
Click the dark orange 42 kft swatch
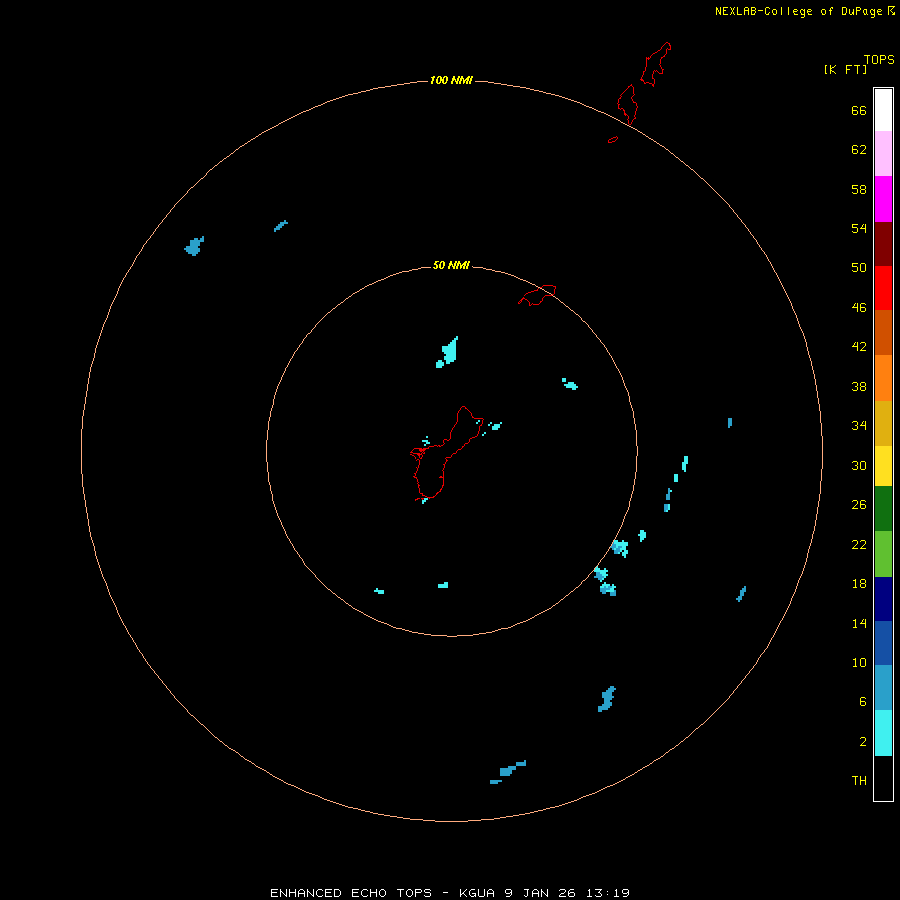click(x=883, y=332)
